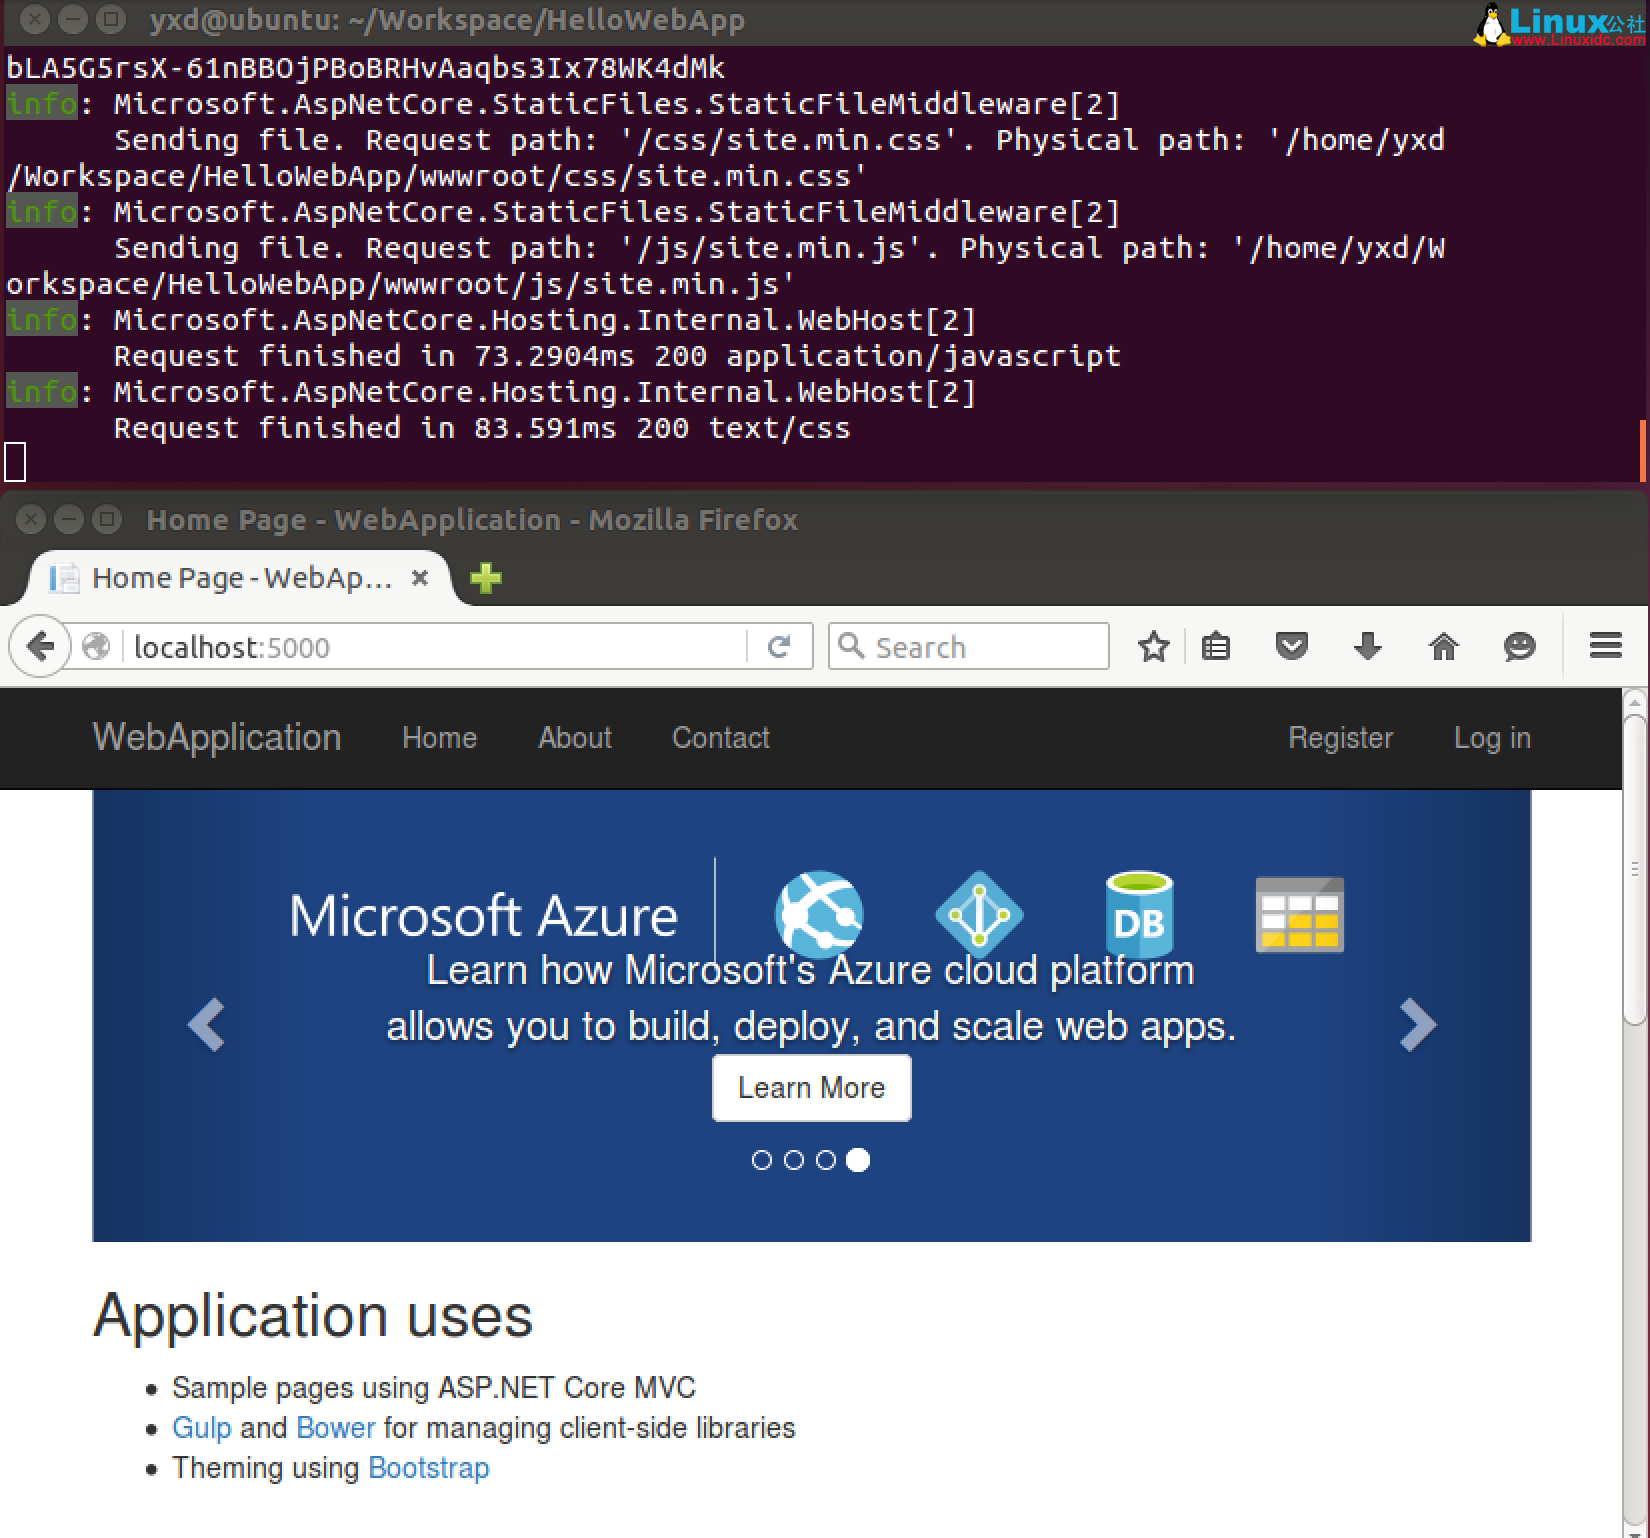Toggle the bookmark star for this page
The height and width of the screenshot is (1538, 1650).
click(1154, 646)
